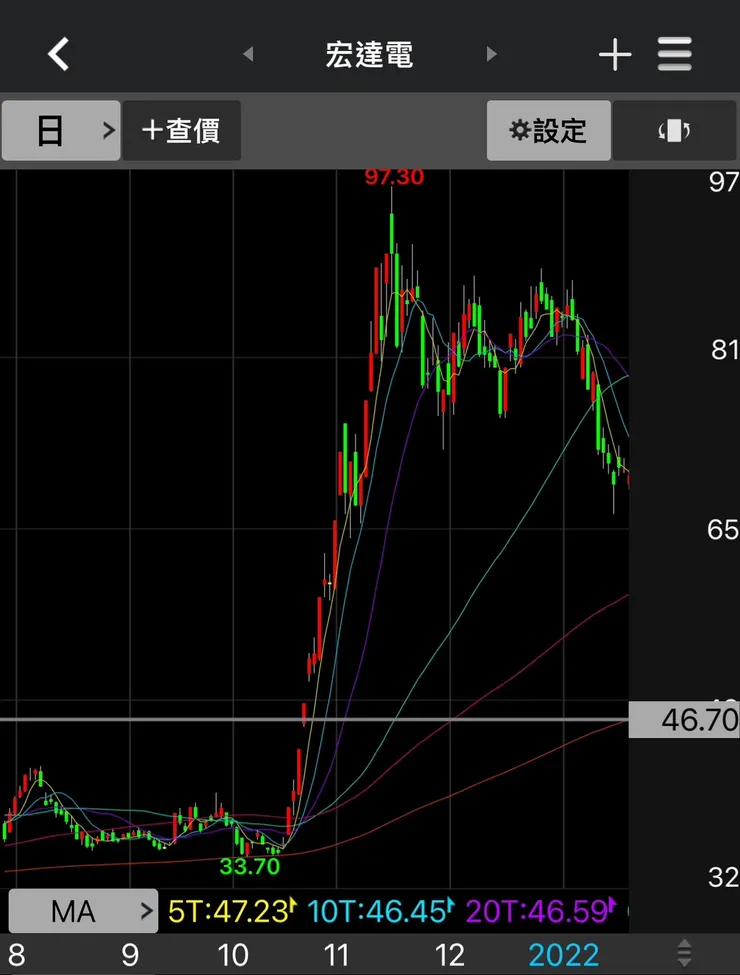Switch to previous stock with left triangle
The height and width of the screenshot is (975, 740).
click(x=248, y=54)
